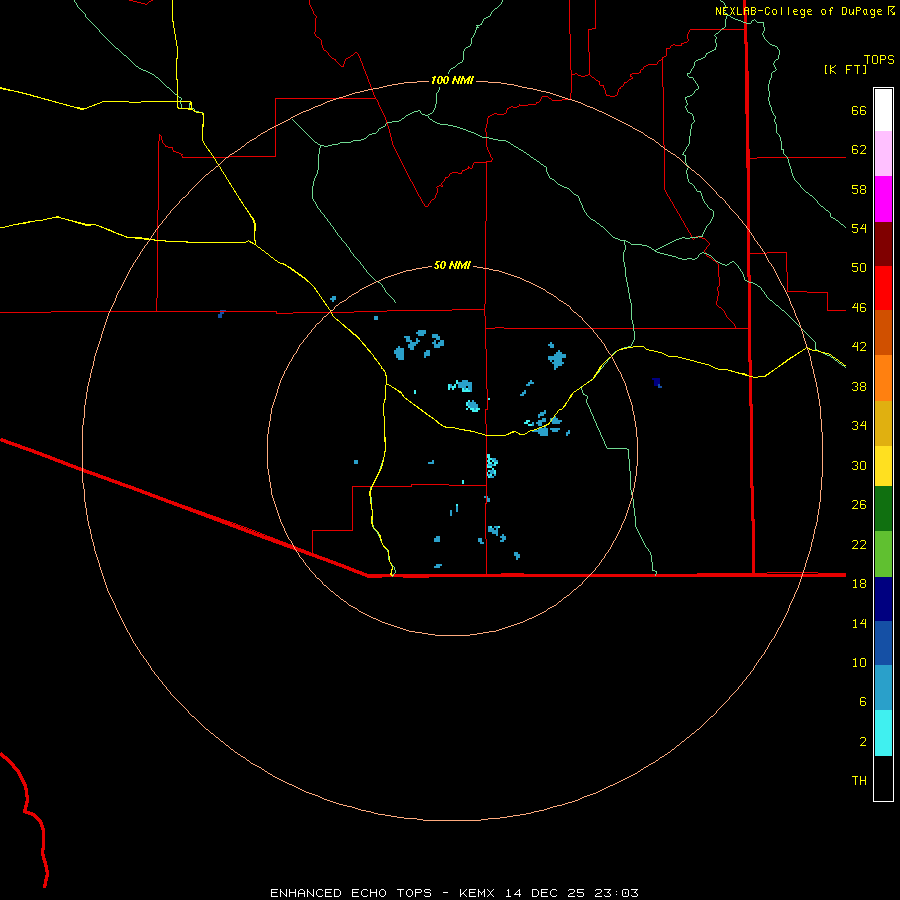Select the magenta 58 kft legend color

[x=883, y=199]
